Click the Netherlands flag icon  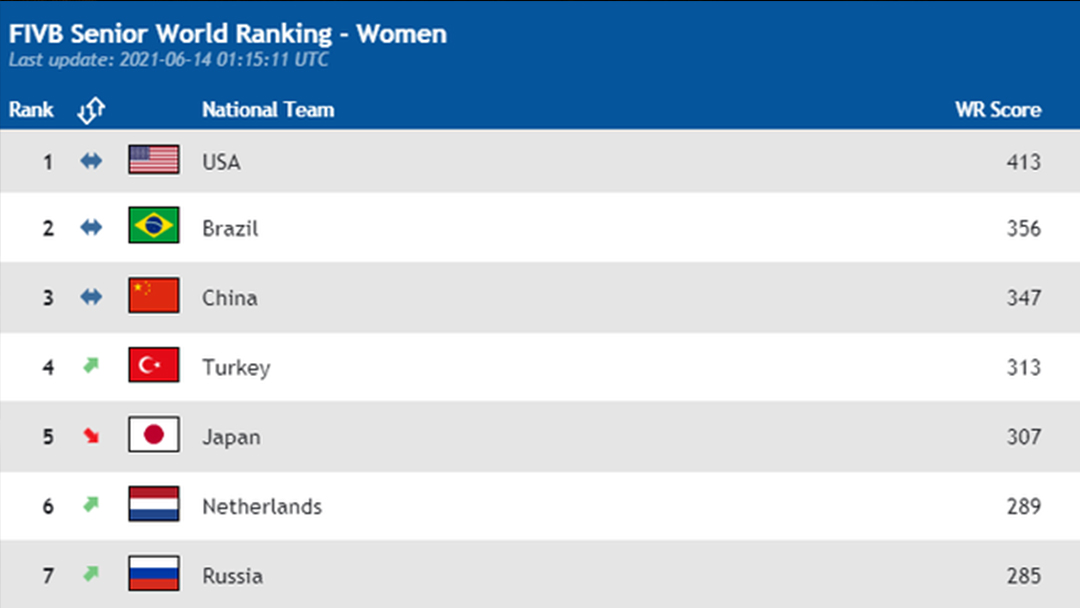(154, 504)
